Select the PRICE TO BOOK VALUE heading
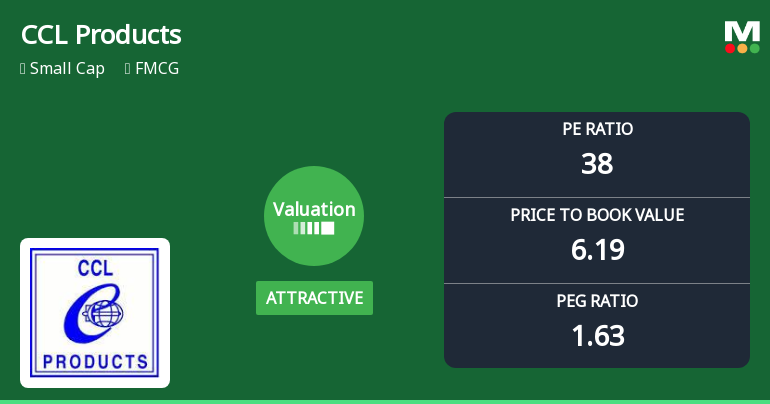The height and width of the screenshot is (404, 770). click(597, 215)
